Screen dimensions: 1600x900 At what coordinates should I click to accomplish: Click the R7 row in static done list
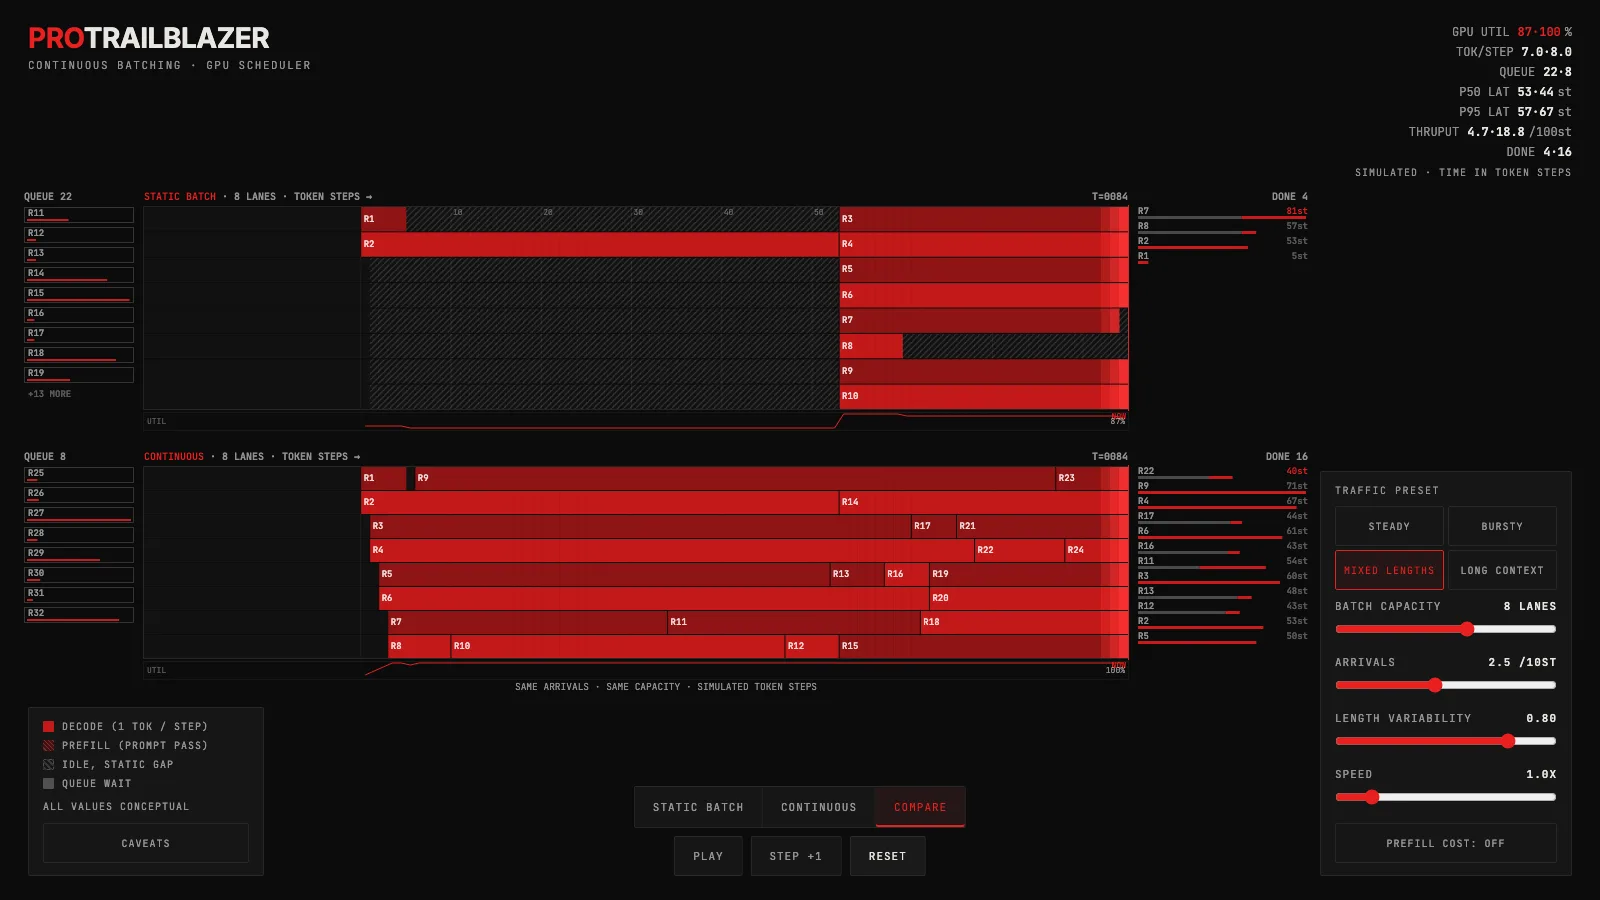(1222, 213)
